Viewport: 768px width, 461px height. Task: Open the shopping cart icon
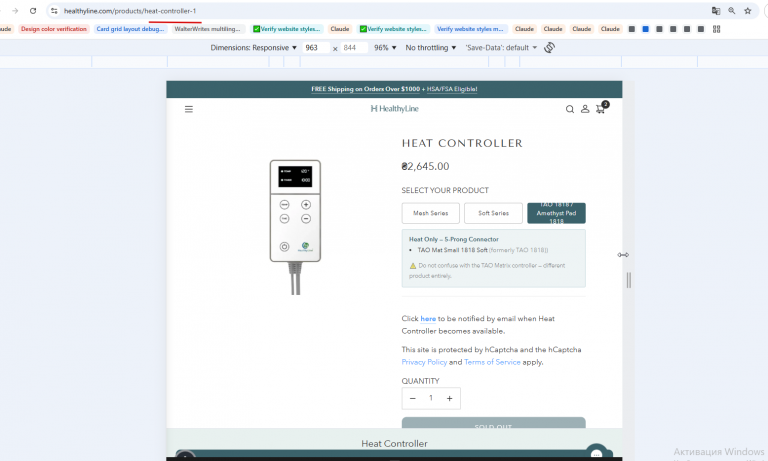600,109
